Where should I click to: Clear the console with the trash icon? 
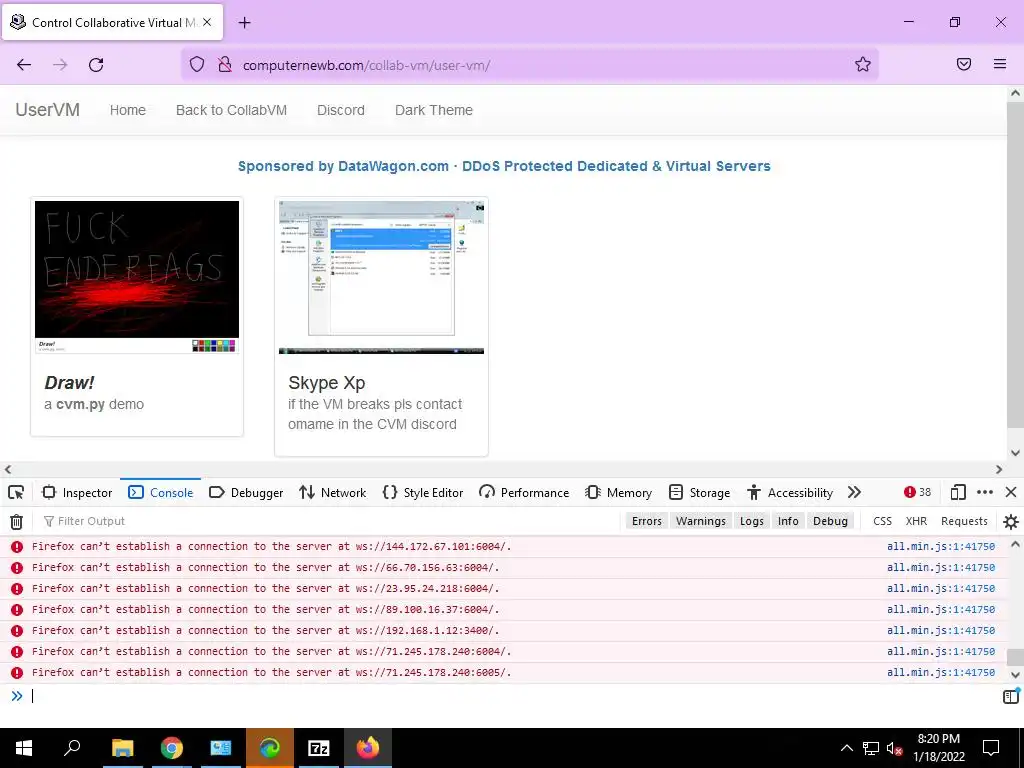(x=16, y=521)
